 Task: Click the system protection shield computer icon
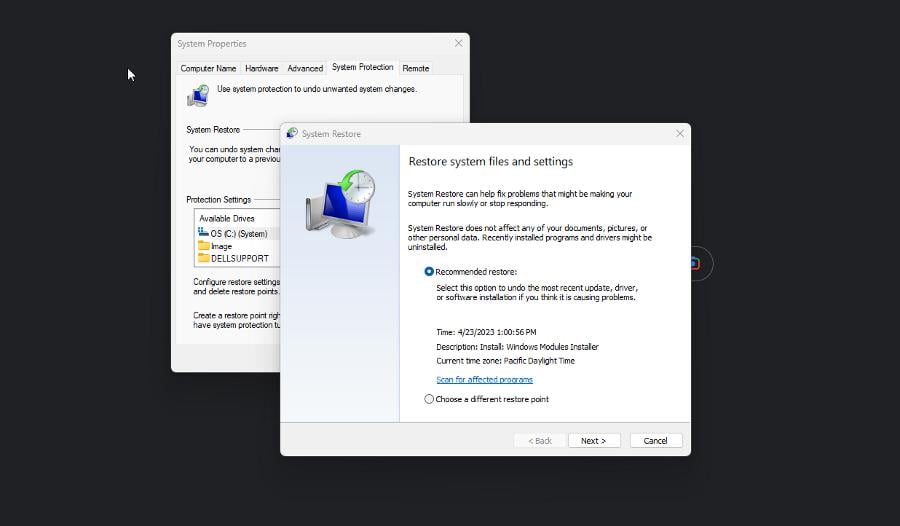pyautogui.click(x=198, y=95)
